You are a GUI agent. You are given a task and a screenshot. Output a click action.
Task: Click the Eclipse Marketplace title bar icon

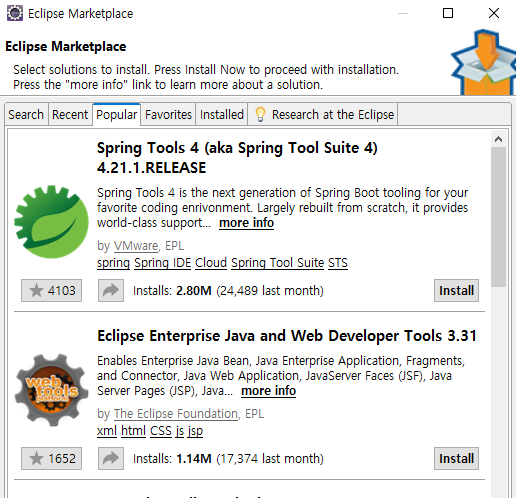[15, 13]
